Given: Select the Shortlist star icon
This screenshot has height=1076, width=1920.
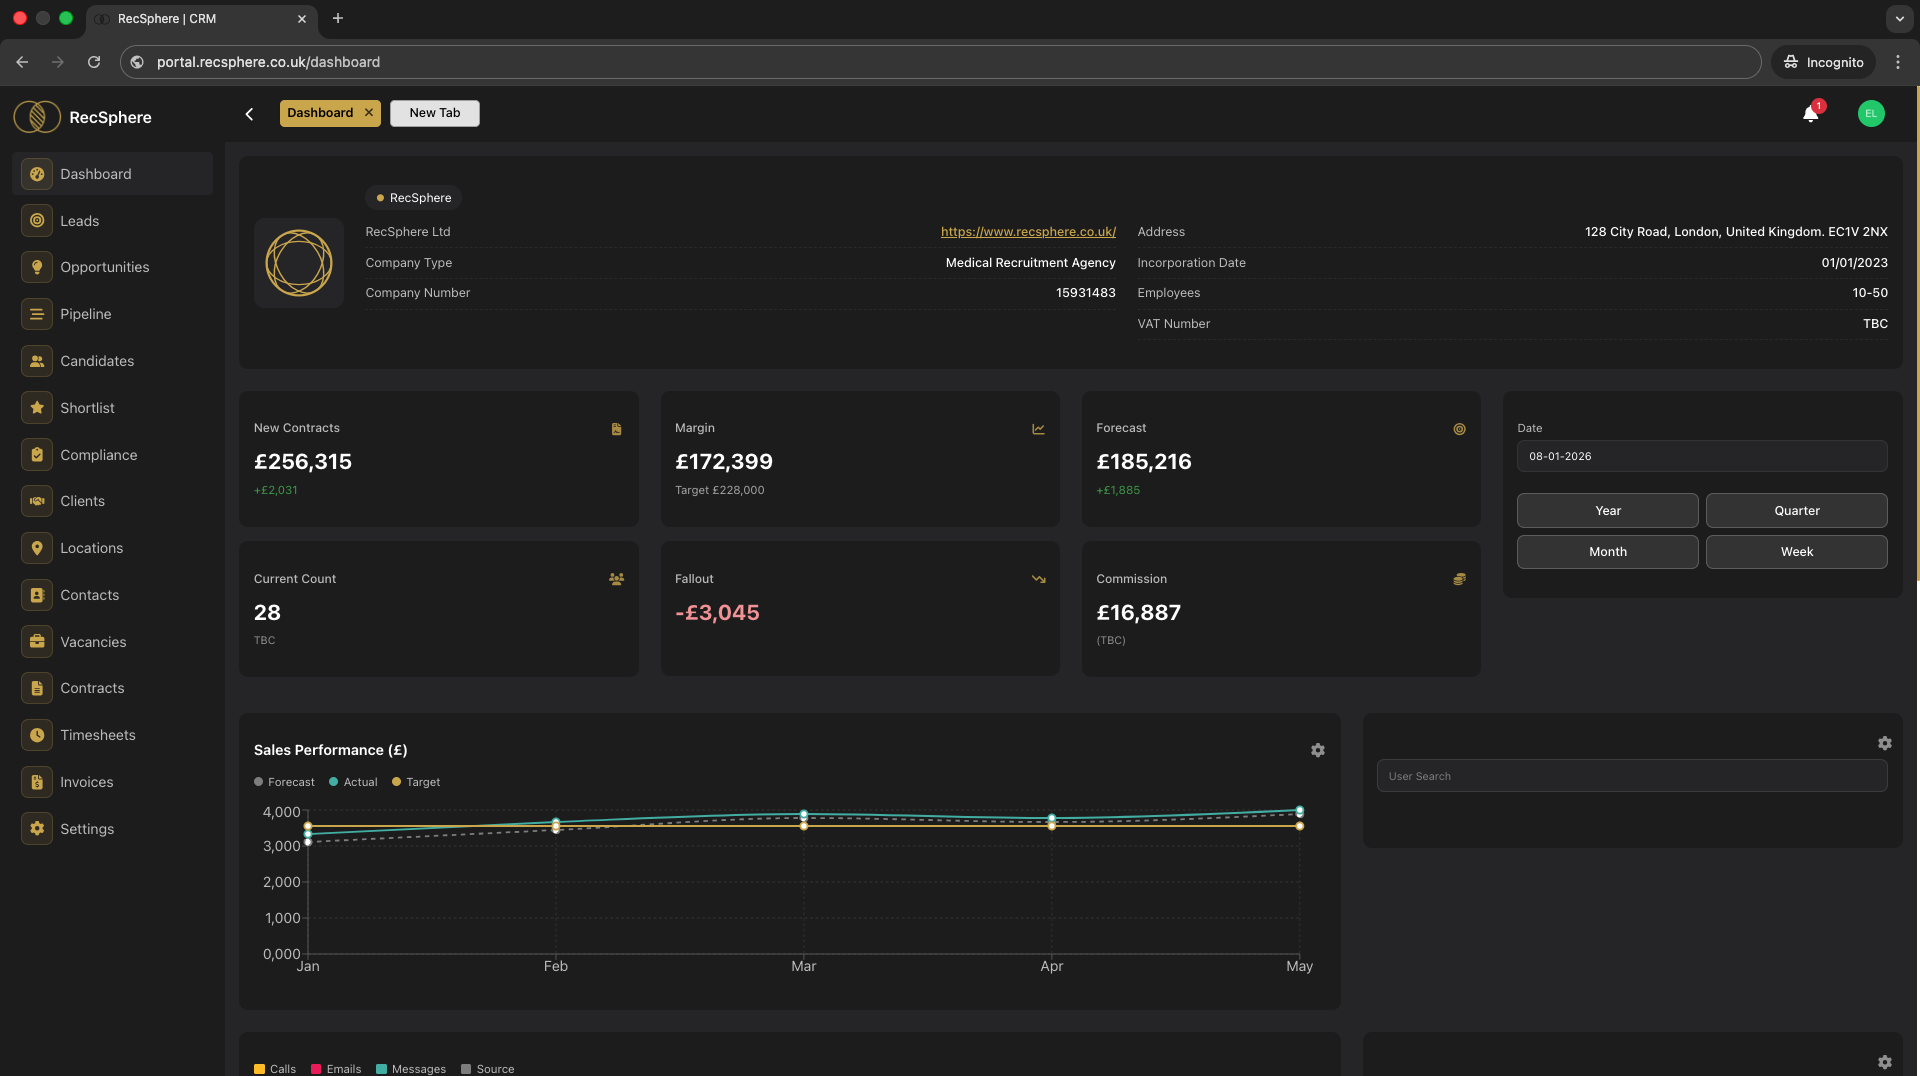Looking at the screenshot, I should point(37,408).
